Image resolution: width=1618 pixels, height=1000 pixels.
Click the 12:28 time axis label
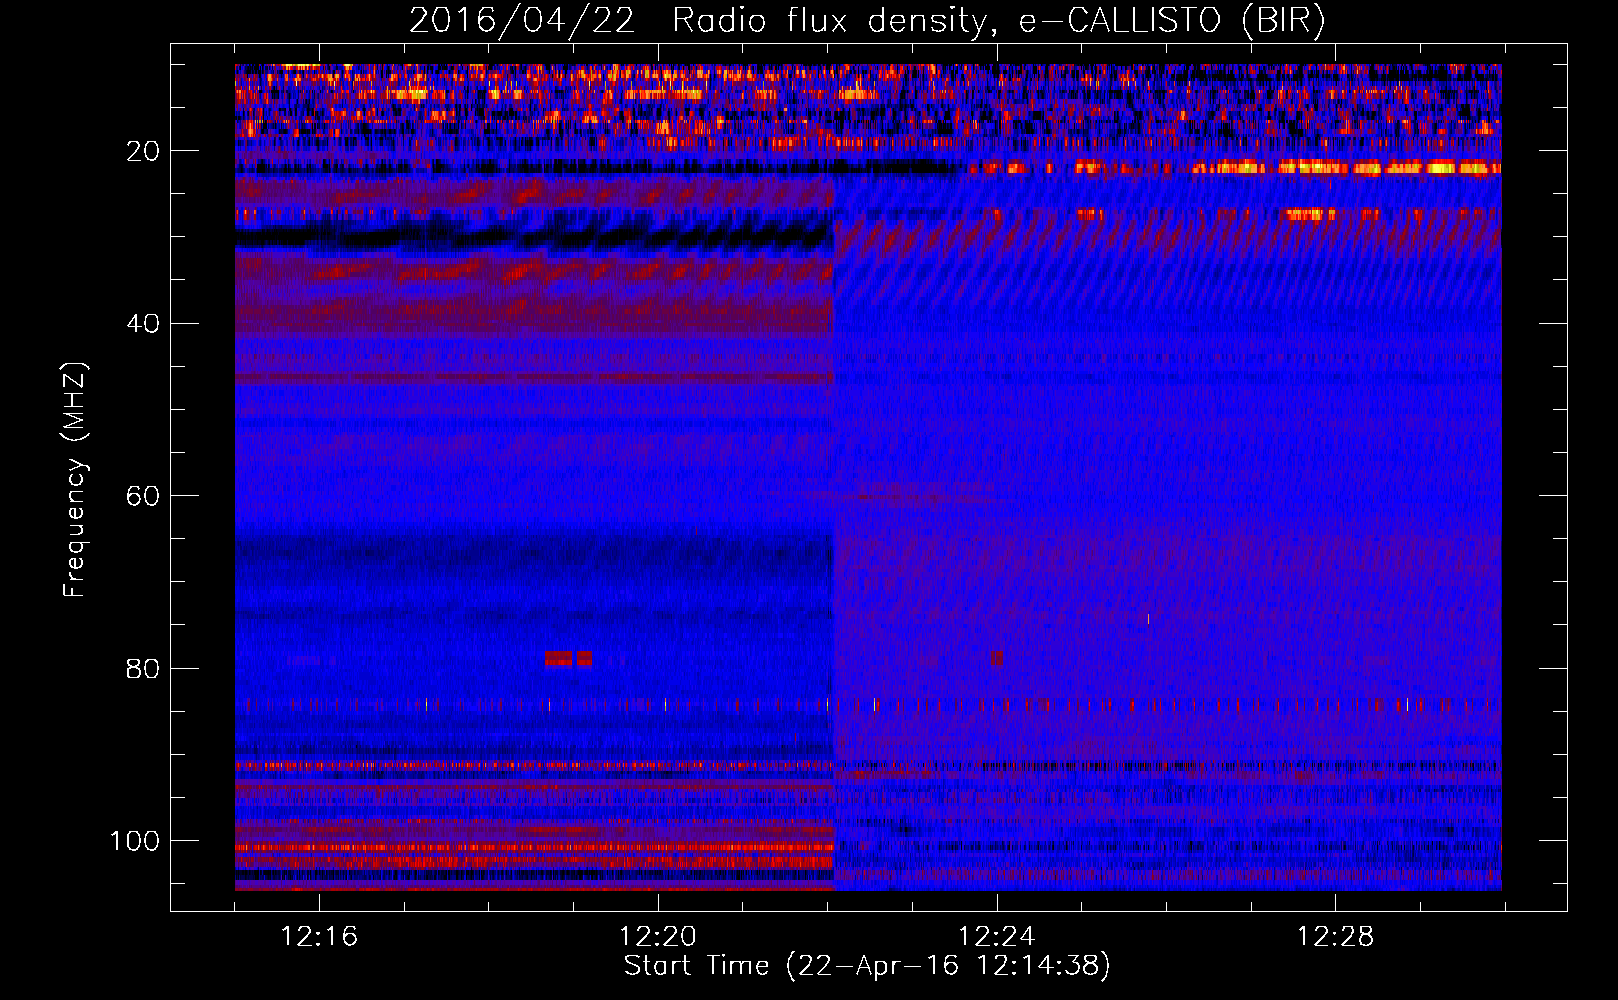(x=1336, y=937)
